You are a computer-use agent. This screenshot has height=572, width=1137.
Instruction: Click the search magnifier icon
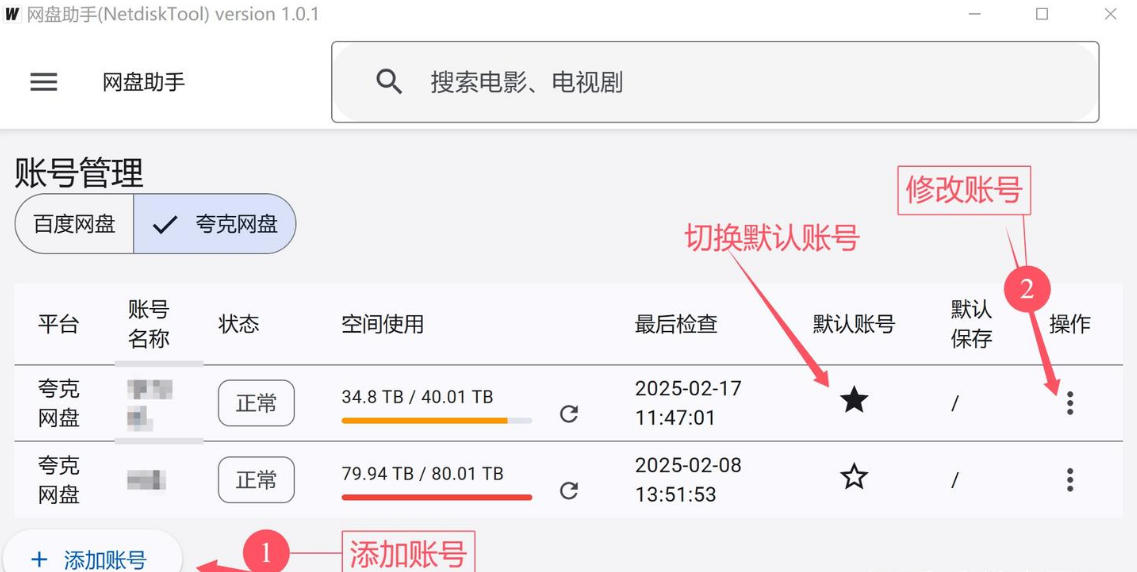click(389, 82)
